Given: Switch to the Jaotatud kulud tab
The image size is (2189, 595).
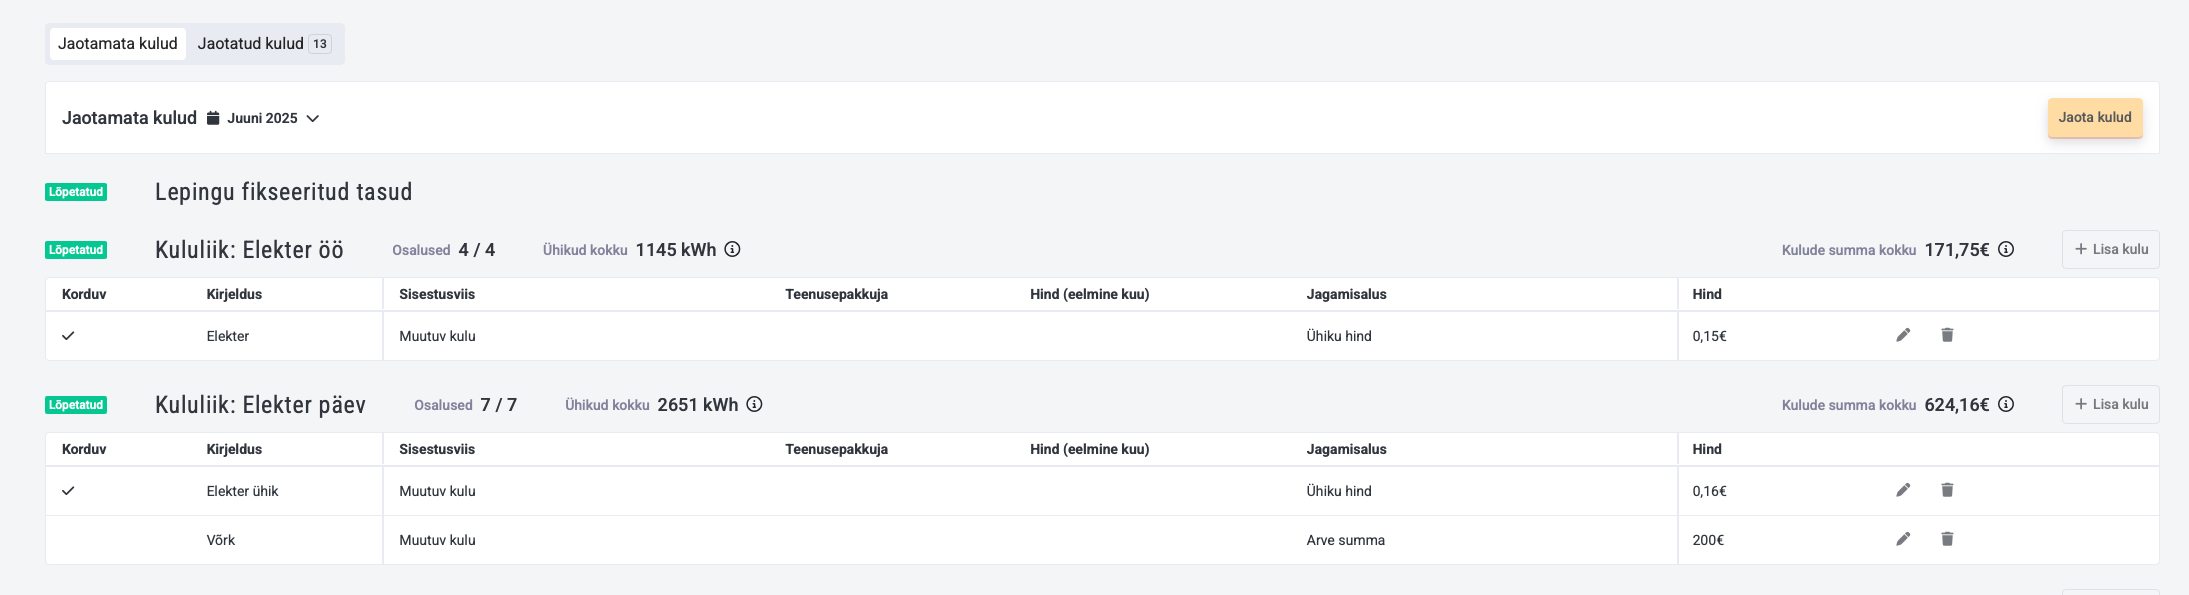Looking at the screenshot, I should pyautogui.click(x=264, y=44).
